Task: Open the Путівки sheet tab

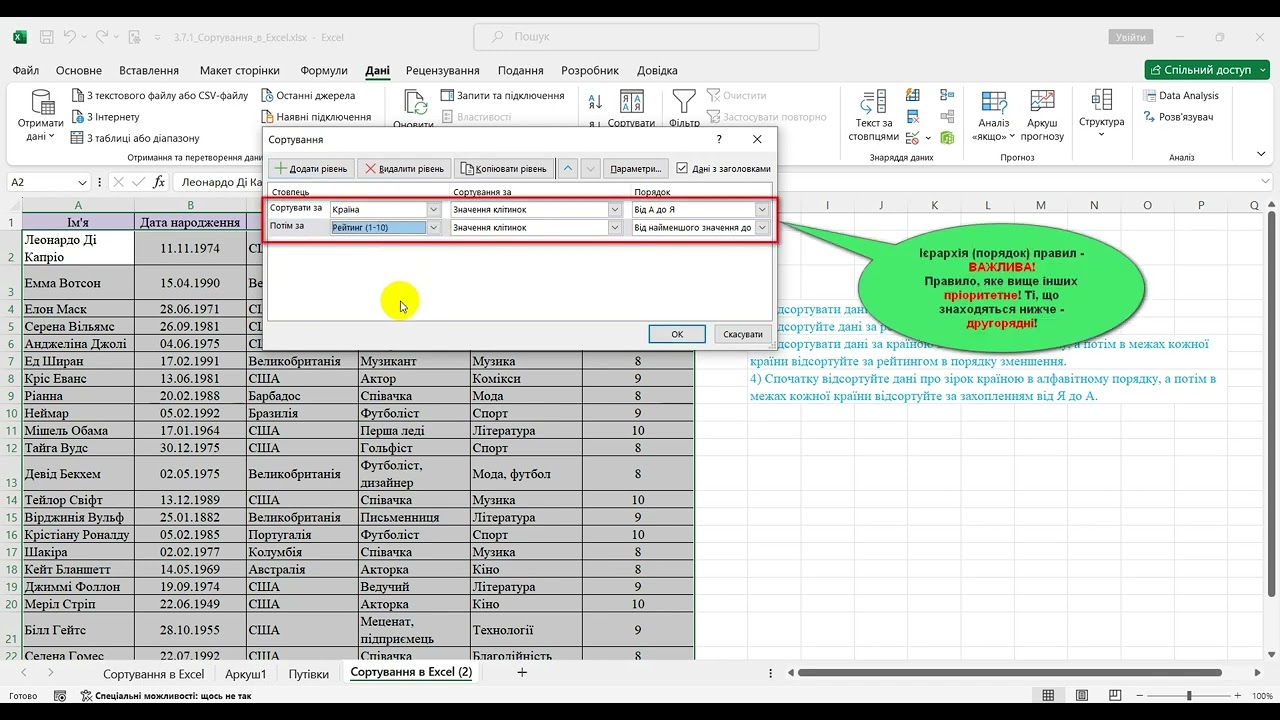Action: click(x=309, y=673)
